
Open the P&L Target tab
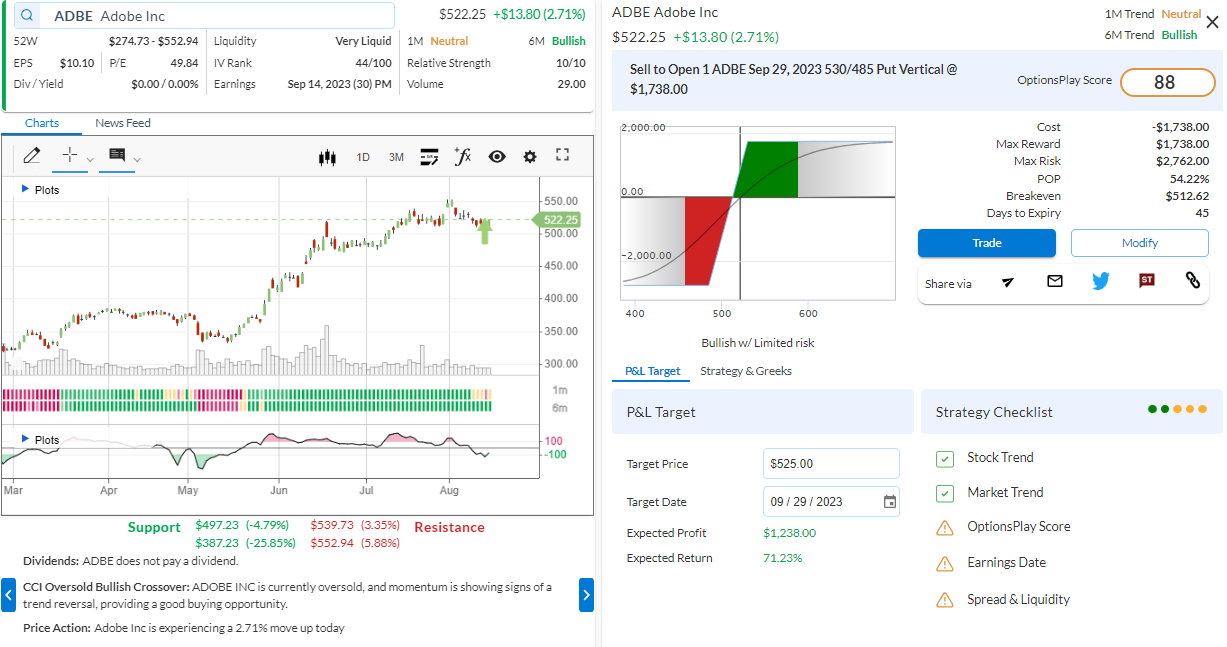pyautogui.click(x=653, y=371)
